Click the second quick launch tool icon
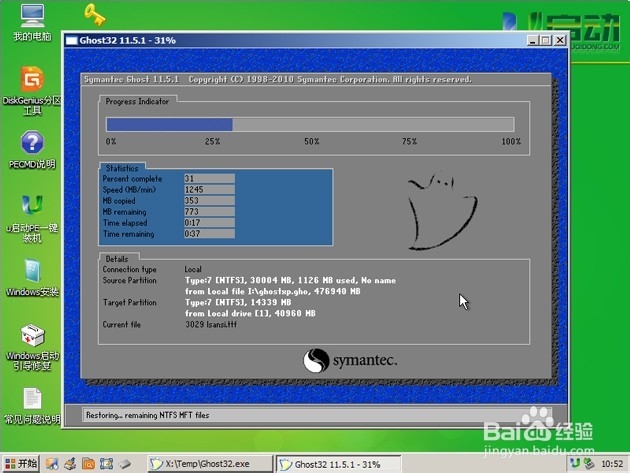The width and height of the screenshot is (630, 473). (x=70, y=464)
